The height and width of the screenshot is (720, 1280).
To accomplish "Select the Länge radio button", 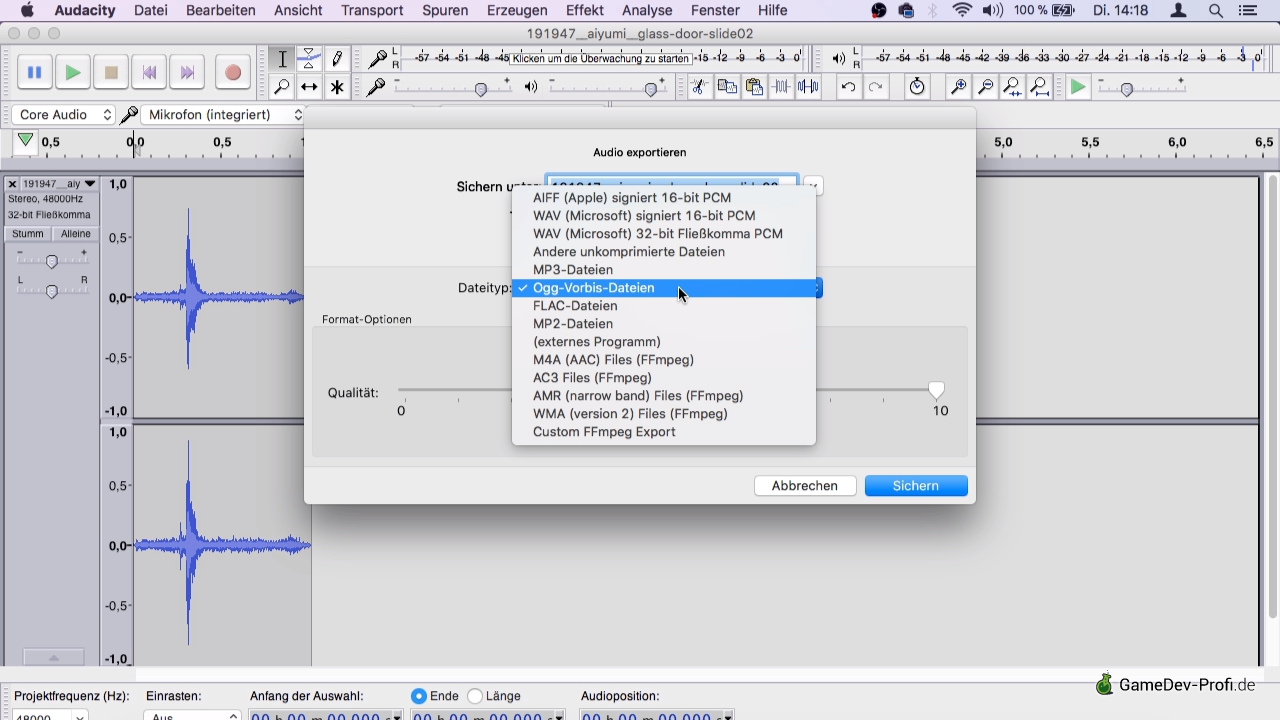I will coord(475,696).
